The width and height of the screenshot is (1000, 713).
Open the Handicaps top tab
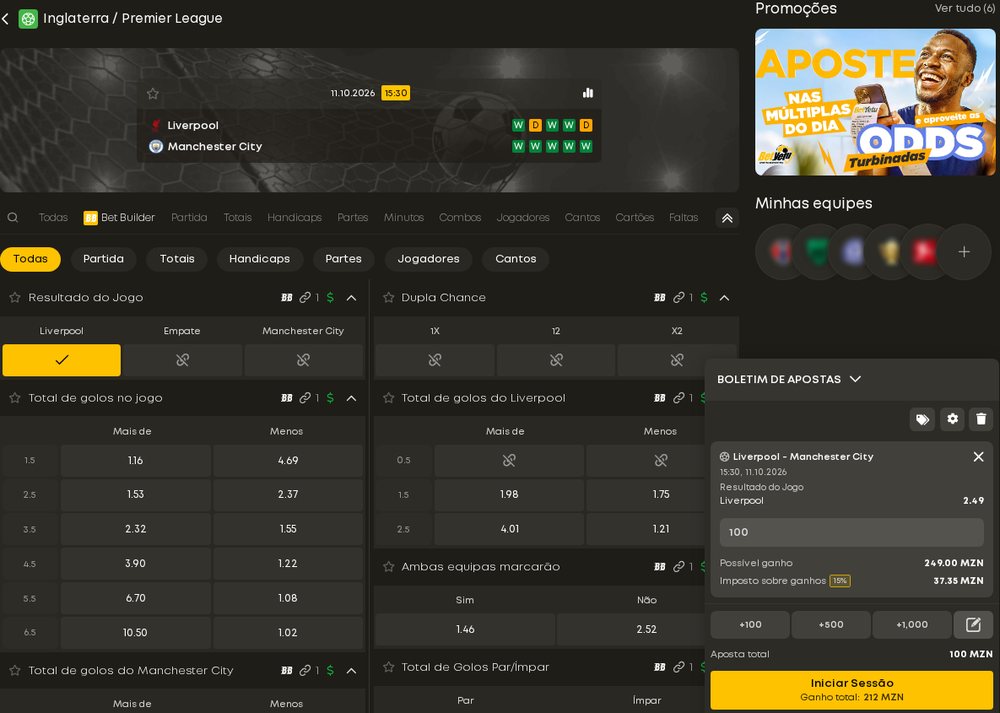294,217
